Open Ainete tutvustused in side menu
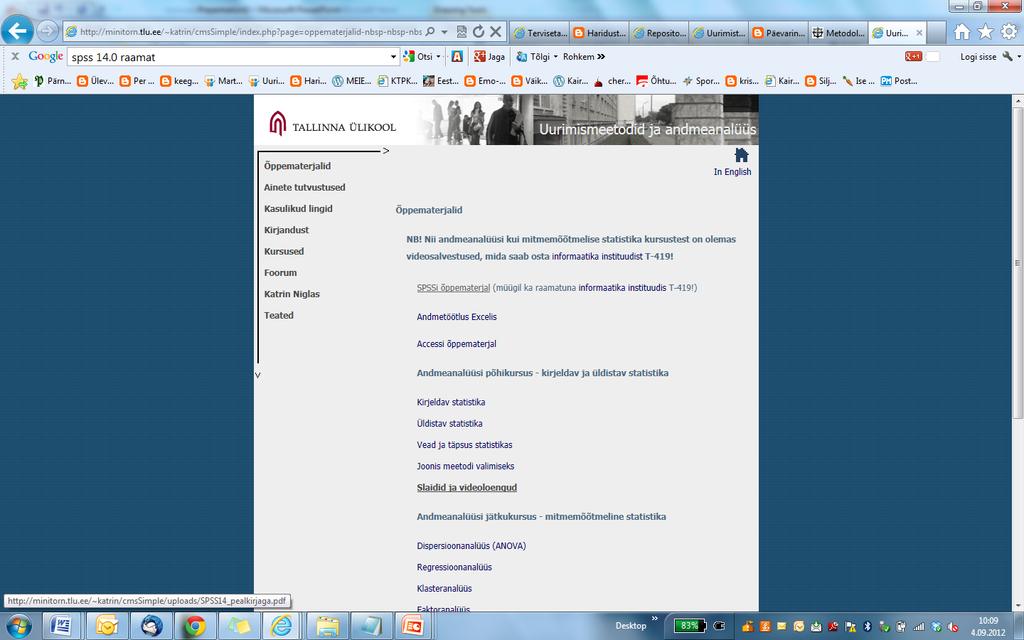Image resolution: width=1024 pixels, height=640 pixels. coord(304,187)
